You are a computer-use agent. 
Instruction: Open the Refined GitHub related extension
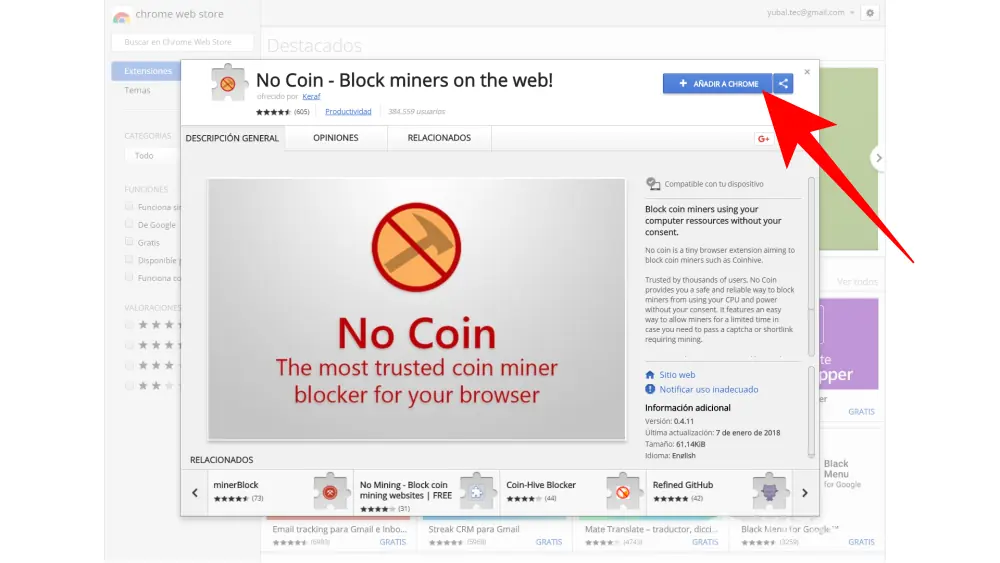pyautogui.click(x=719, y=492)
